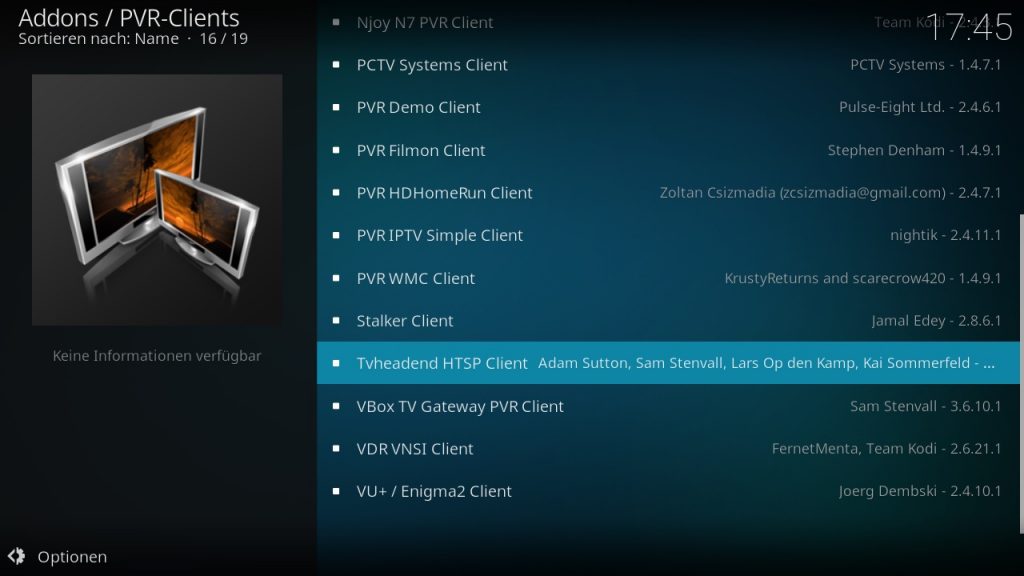The height and width of the screenshot is (576, 1024).
Task: Click the Addons / PVR-Clients heading
Action: pos(129,18)
